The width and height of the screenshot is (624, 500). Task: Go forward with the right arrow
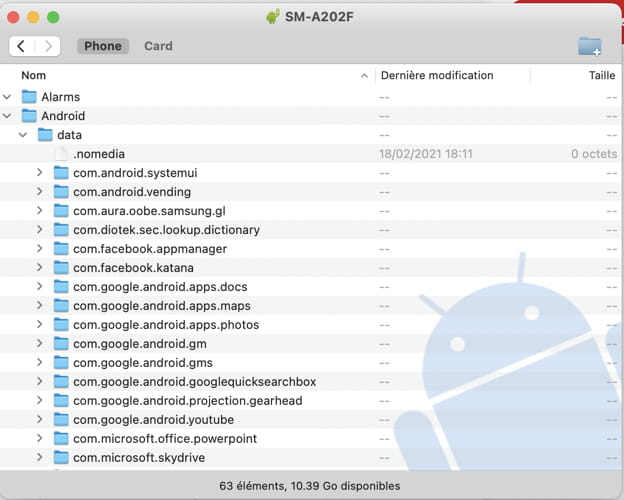[x=48, y=46]
